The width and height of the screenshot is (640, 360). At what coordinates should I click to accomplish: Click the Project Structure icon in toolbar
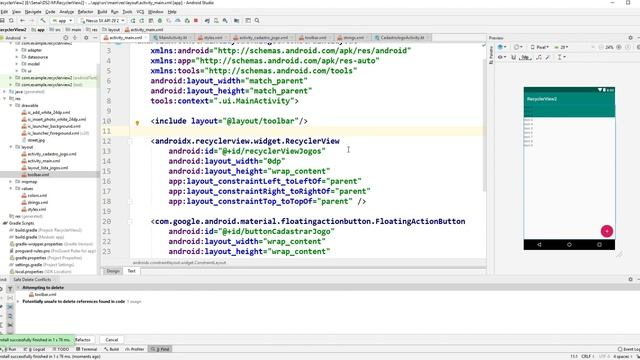[236, 20]
